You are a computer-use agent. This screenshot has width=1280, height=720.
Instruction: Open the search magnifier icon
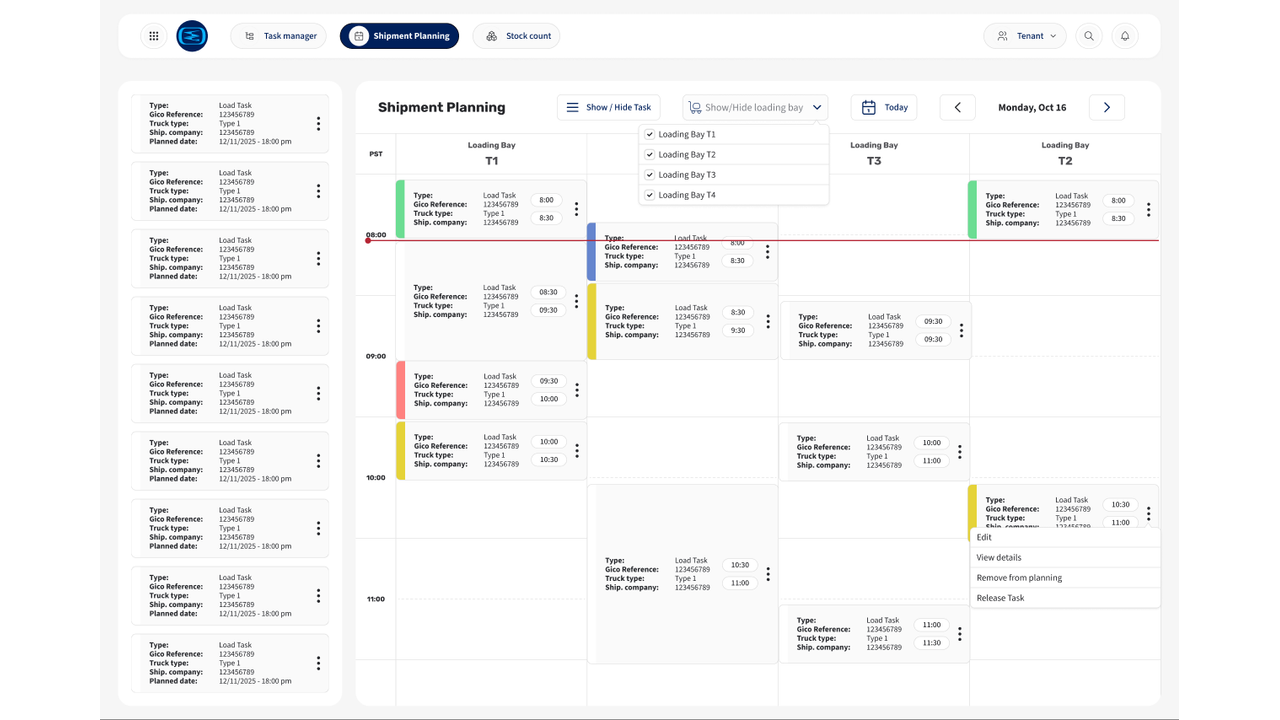coord(1089,36)
